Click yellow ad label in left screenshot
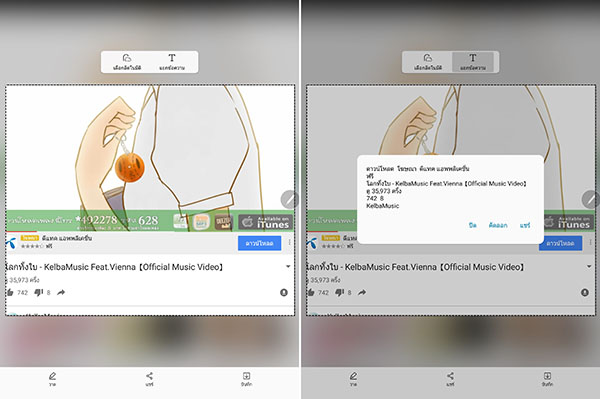Viewport: 600px width, 399px height. point(30,238)
